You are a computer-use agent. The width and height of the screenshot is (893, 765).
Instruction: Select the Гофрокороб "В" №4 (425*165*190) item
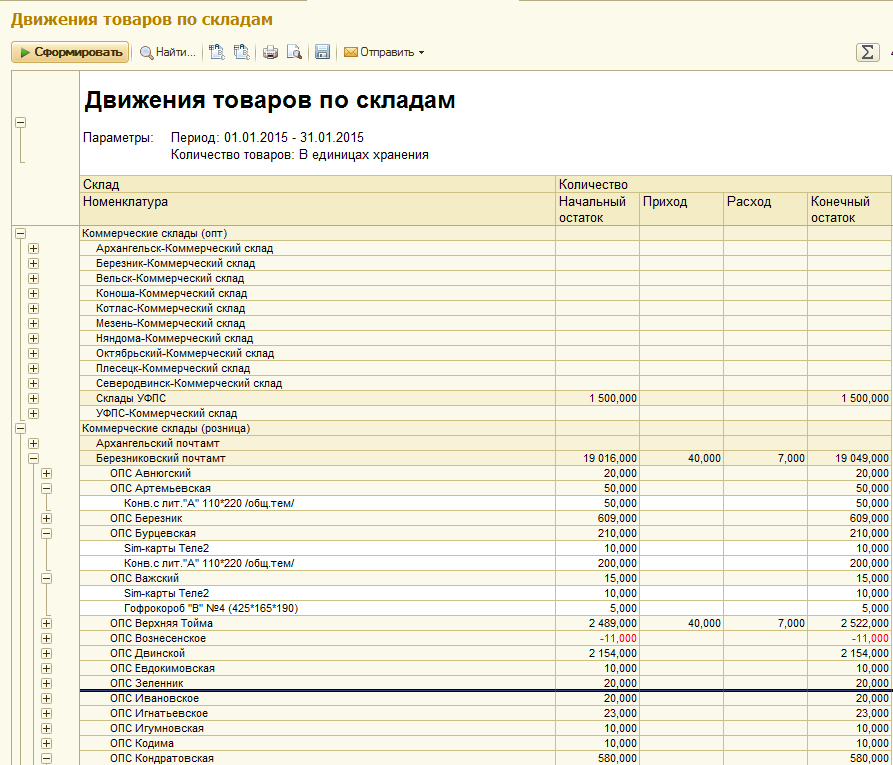click(211, 608)
